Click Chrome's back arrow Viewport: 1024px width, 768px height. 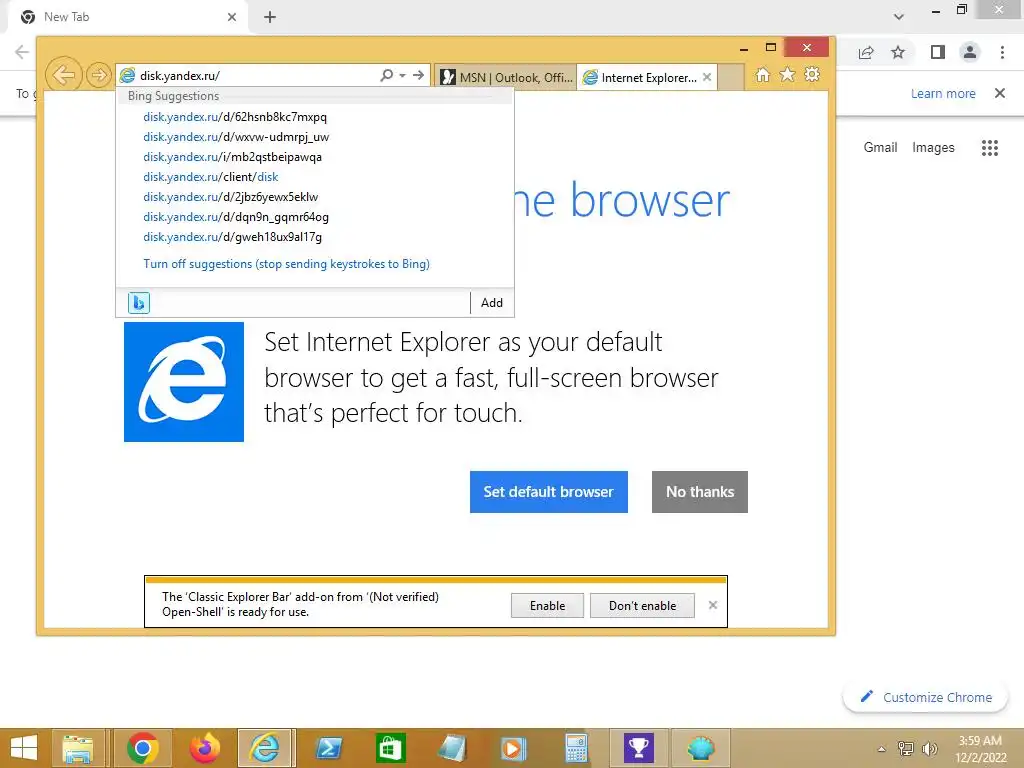coord(22,52)
